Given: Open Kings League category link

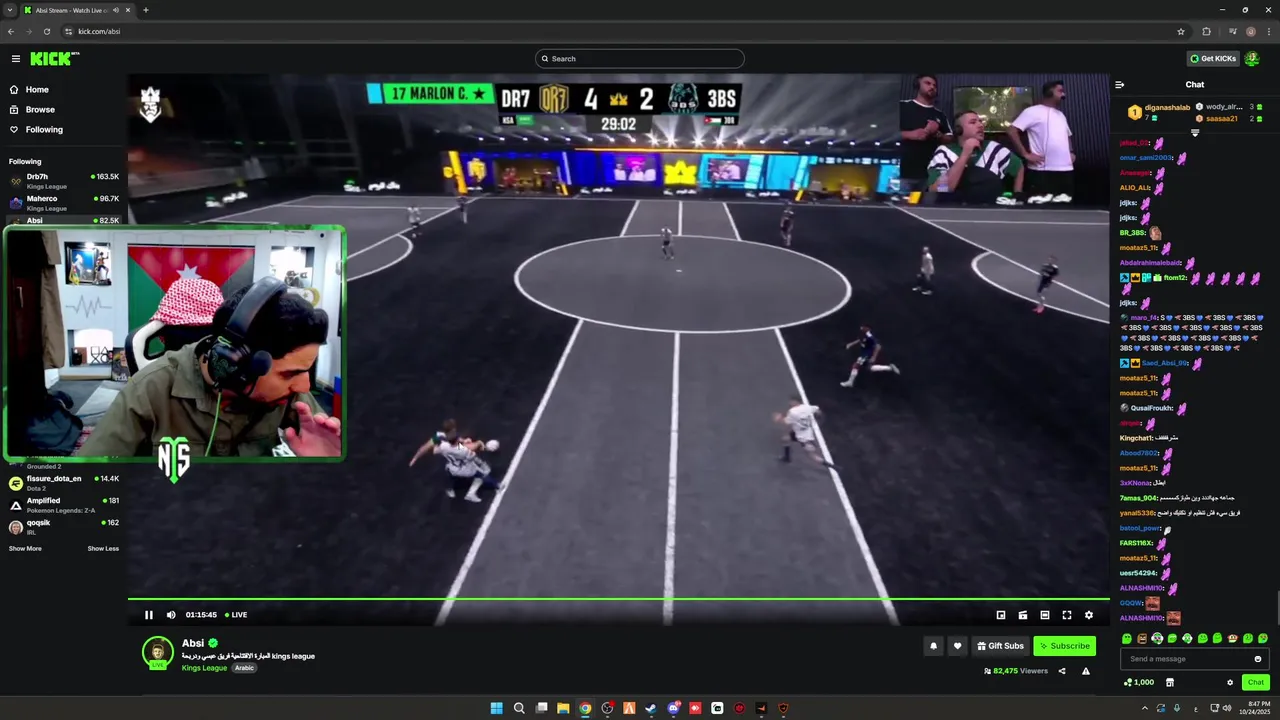Looking at the screenshot, I should coord(204,668).
